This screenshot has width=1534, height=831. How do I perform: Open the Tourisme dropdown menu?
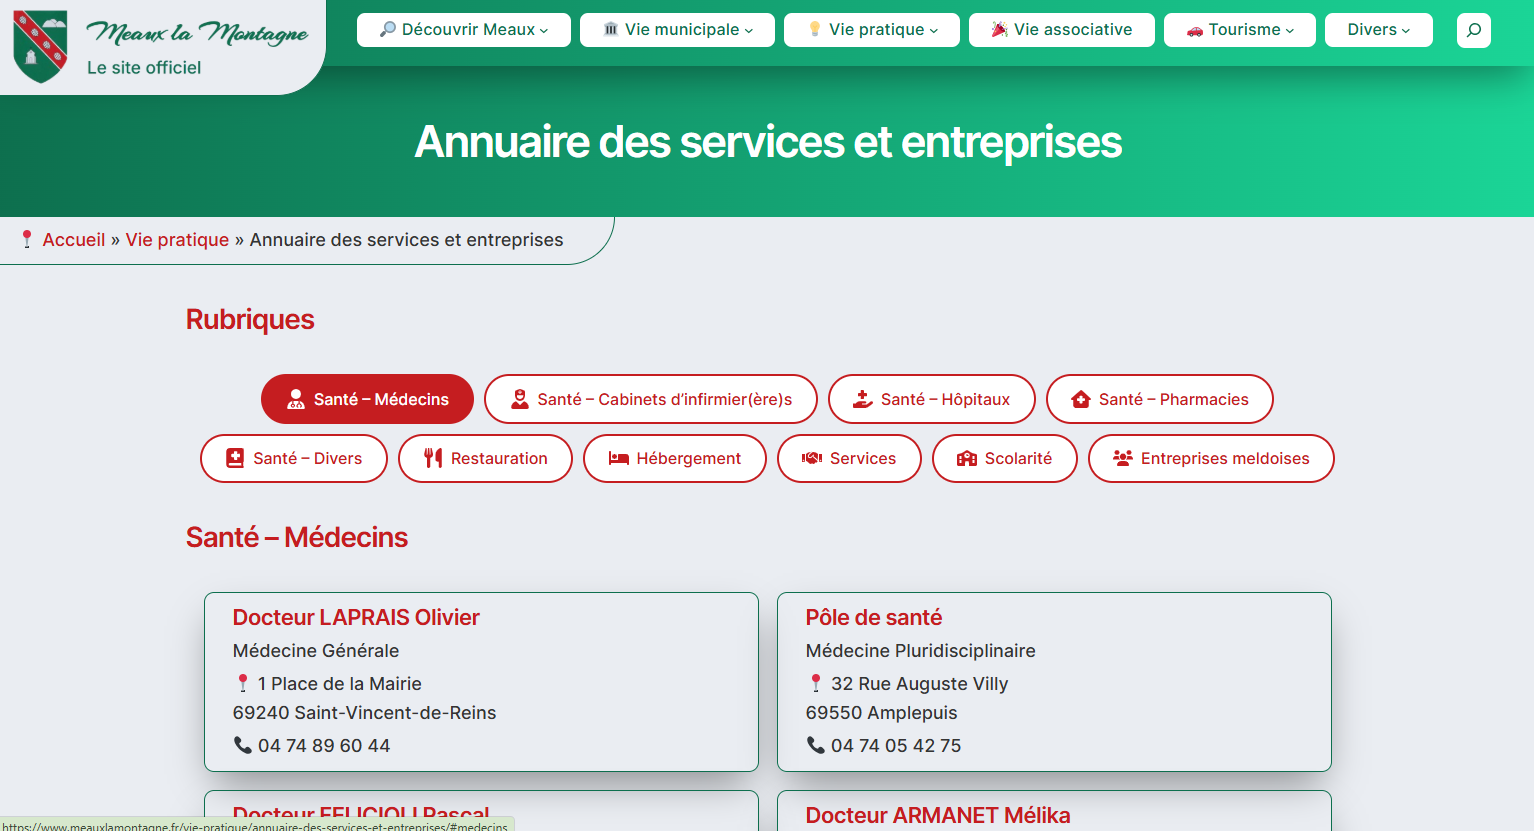point(1239,30)
